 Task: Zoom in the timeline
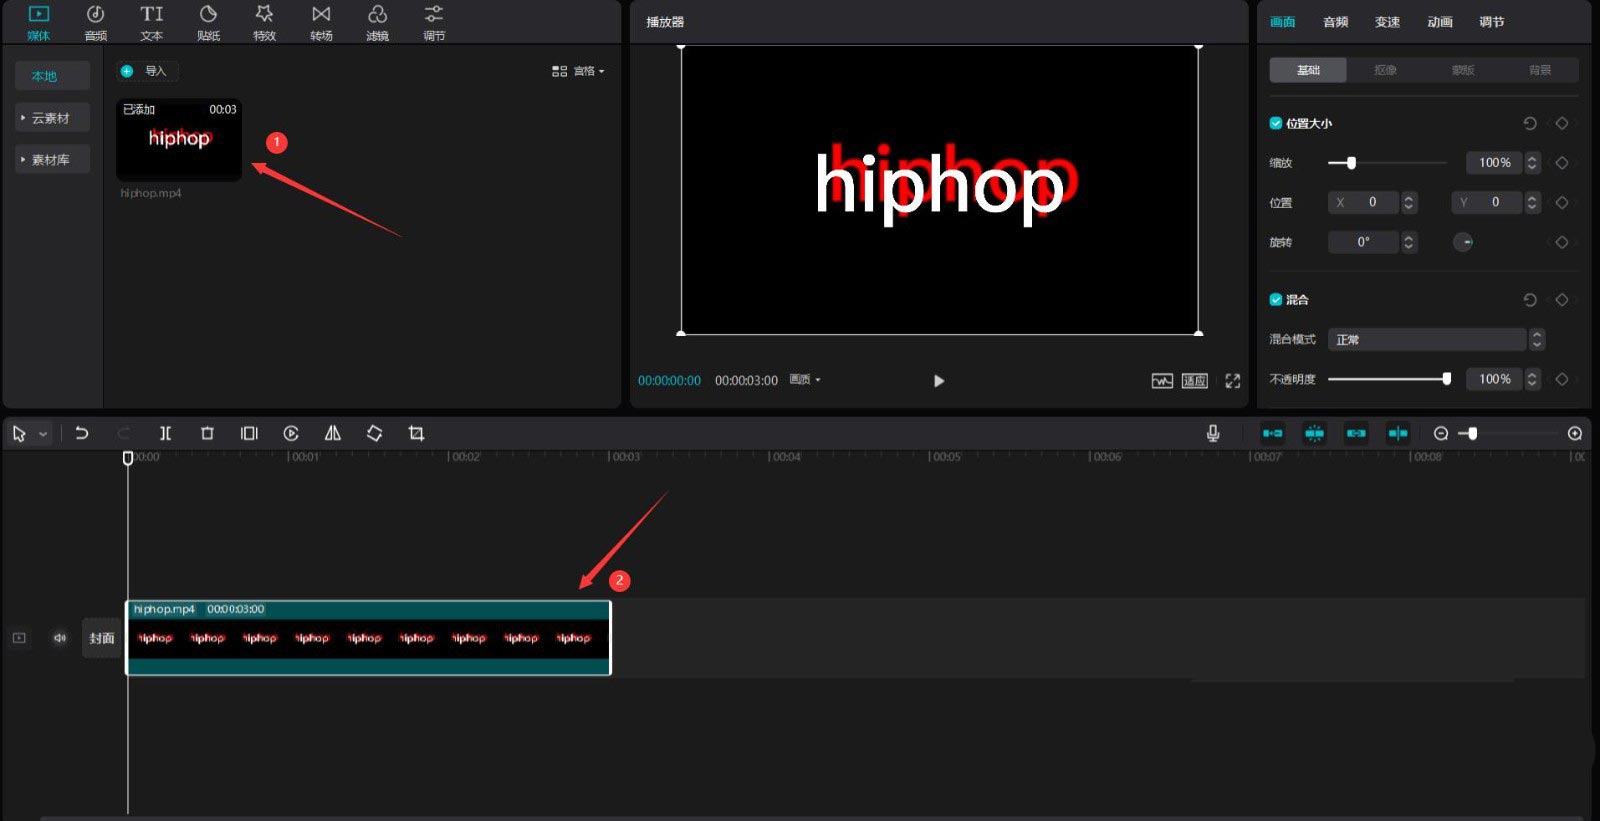click(1575, 433)
